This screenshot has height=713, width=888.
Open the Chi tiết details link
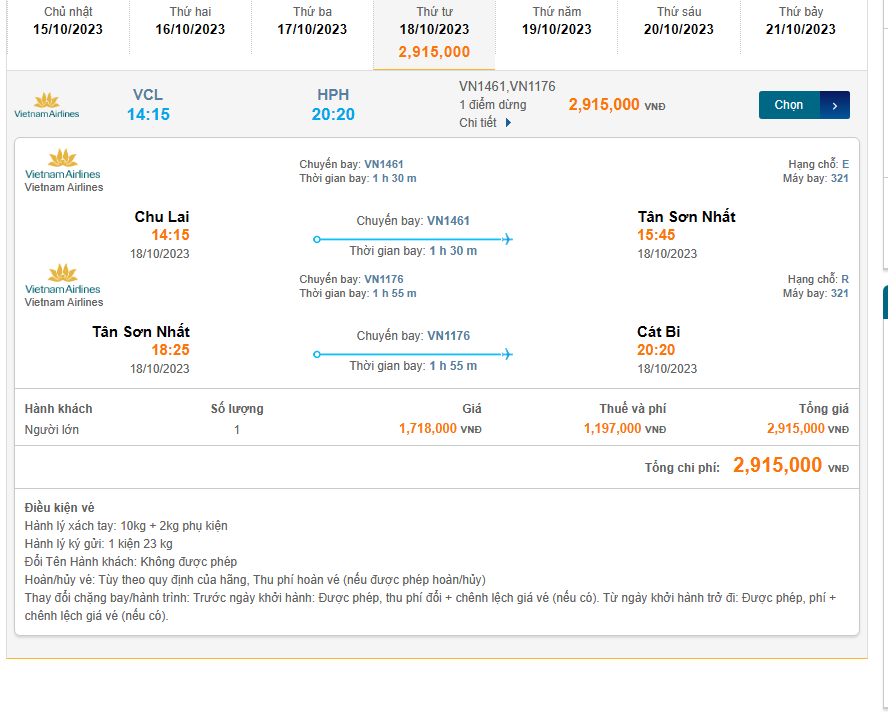tap(480, 123)
